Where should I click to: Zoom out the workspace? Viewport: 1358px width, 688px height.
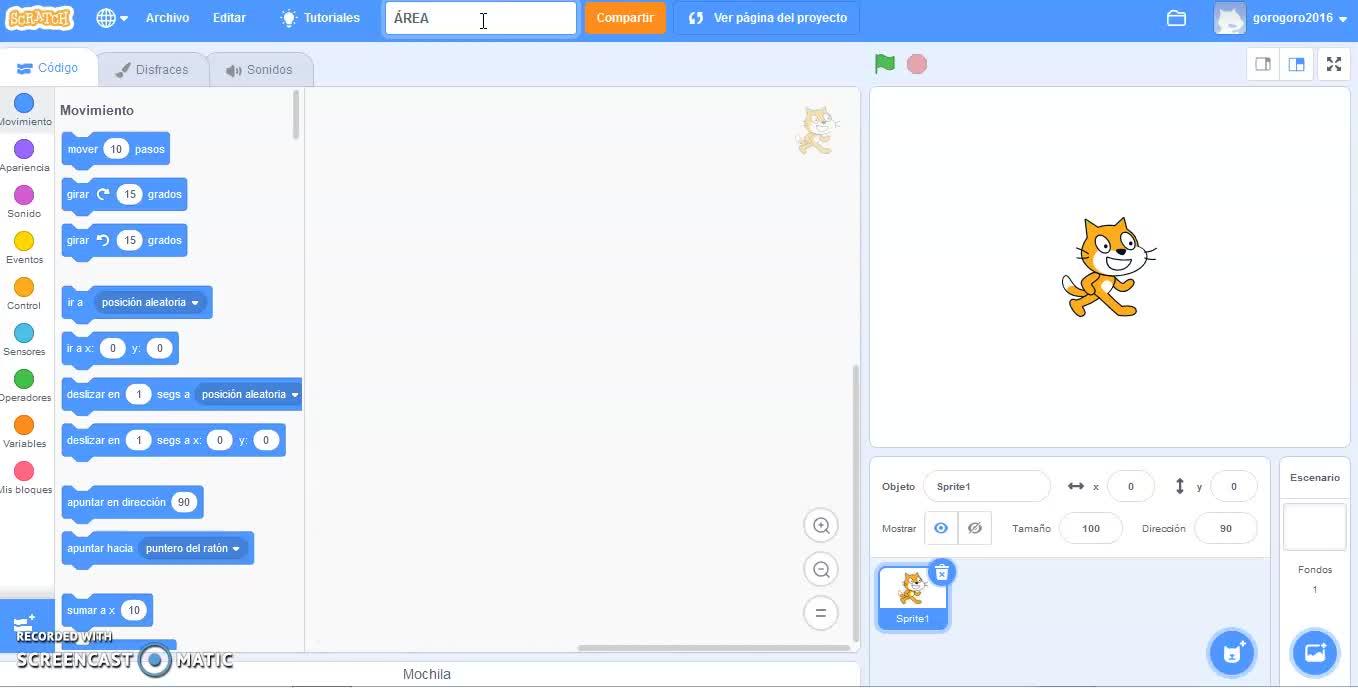click(821, 570)
